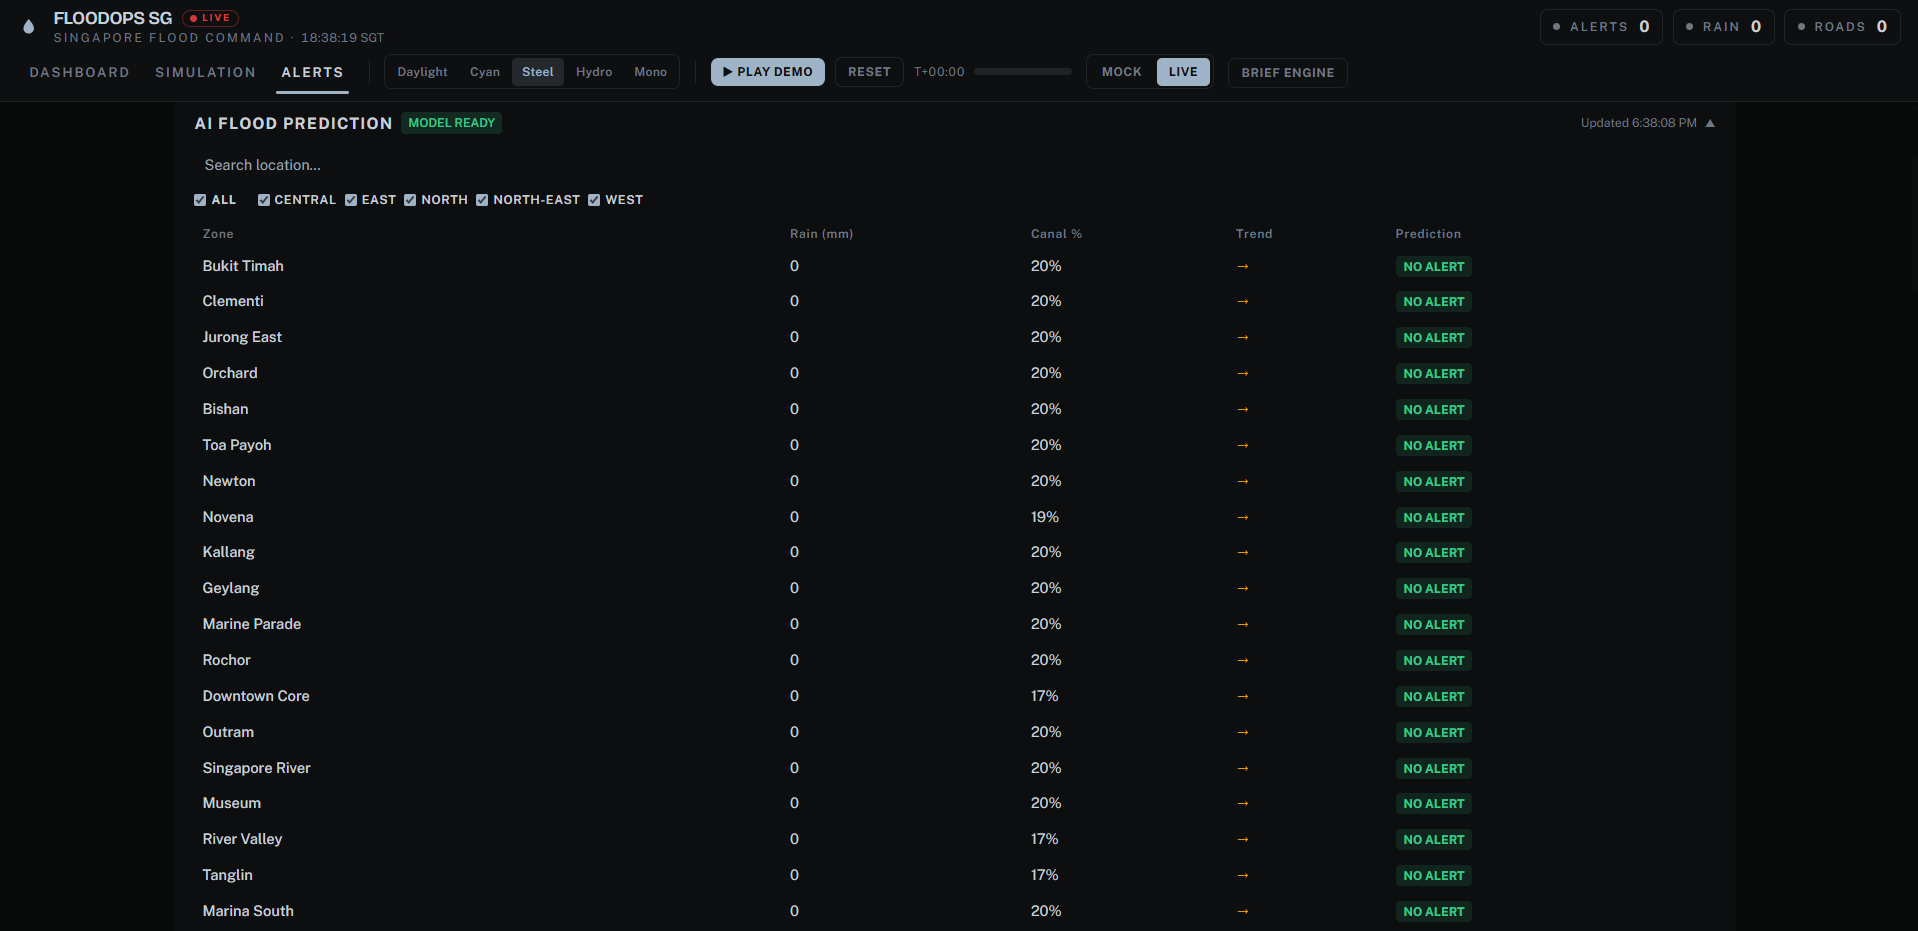This screenshot has height=931, width=1918.
Task: Switch to MOCK data mode
Action: coord(1122,72)
